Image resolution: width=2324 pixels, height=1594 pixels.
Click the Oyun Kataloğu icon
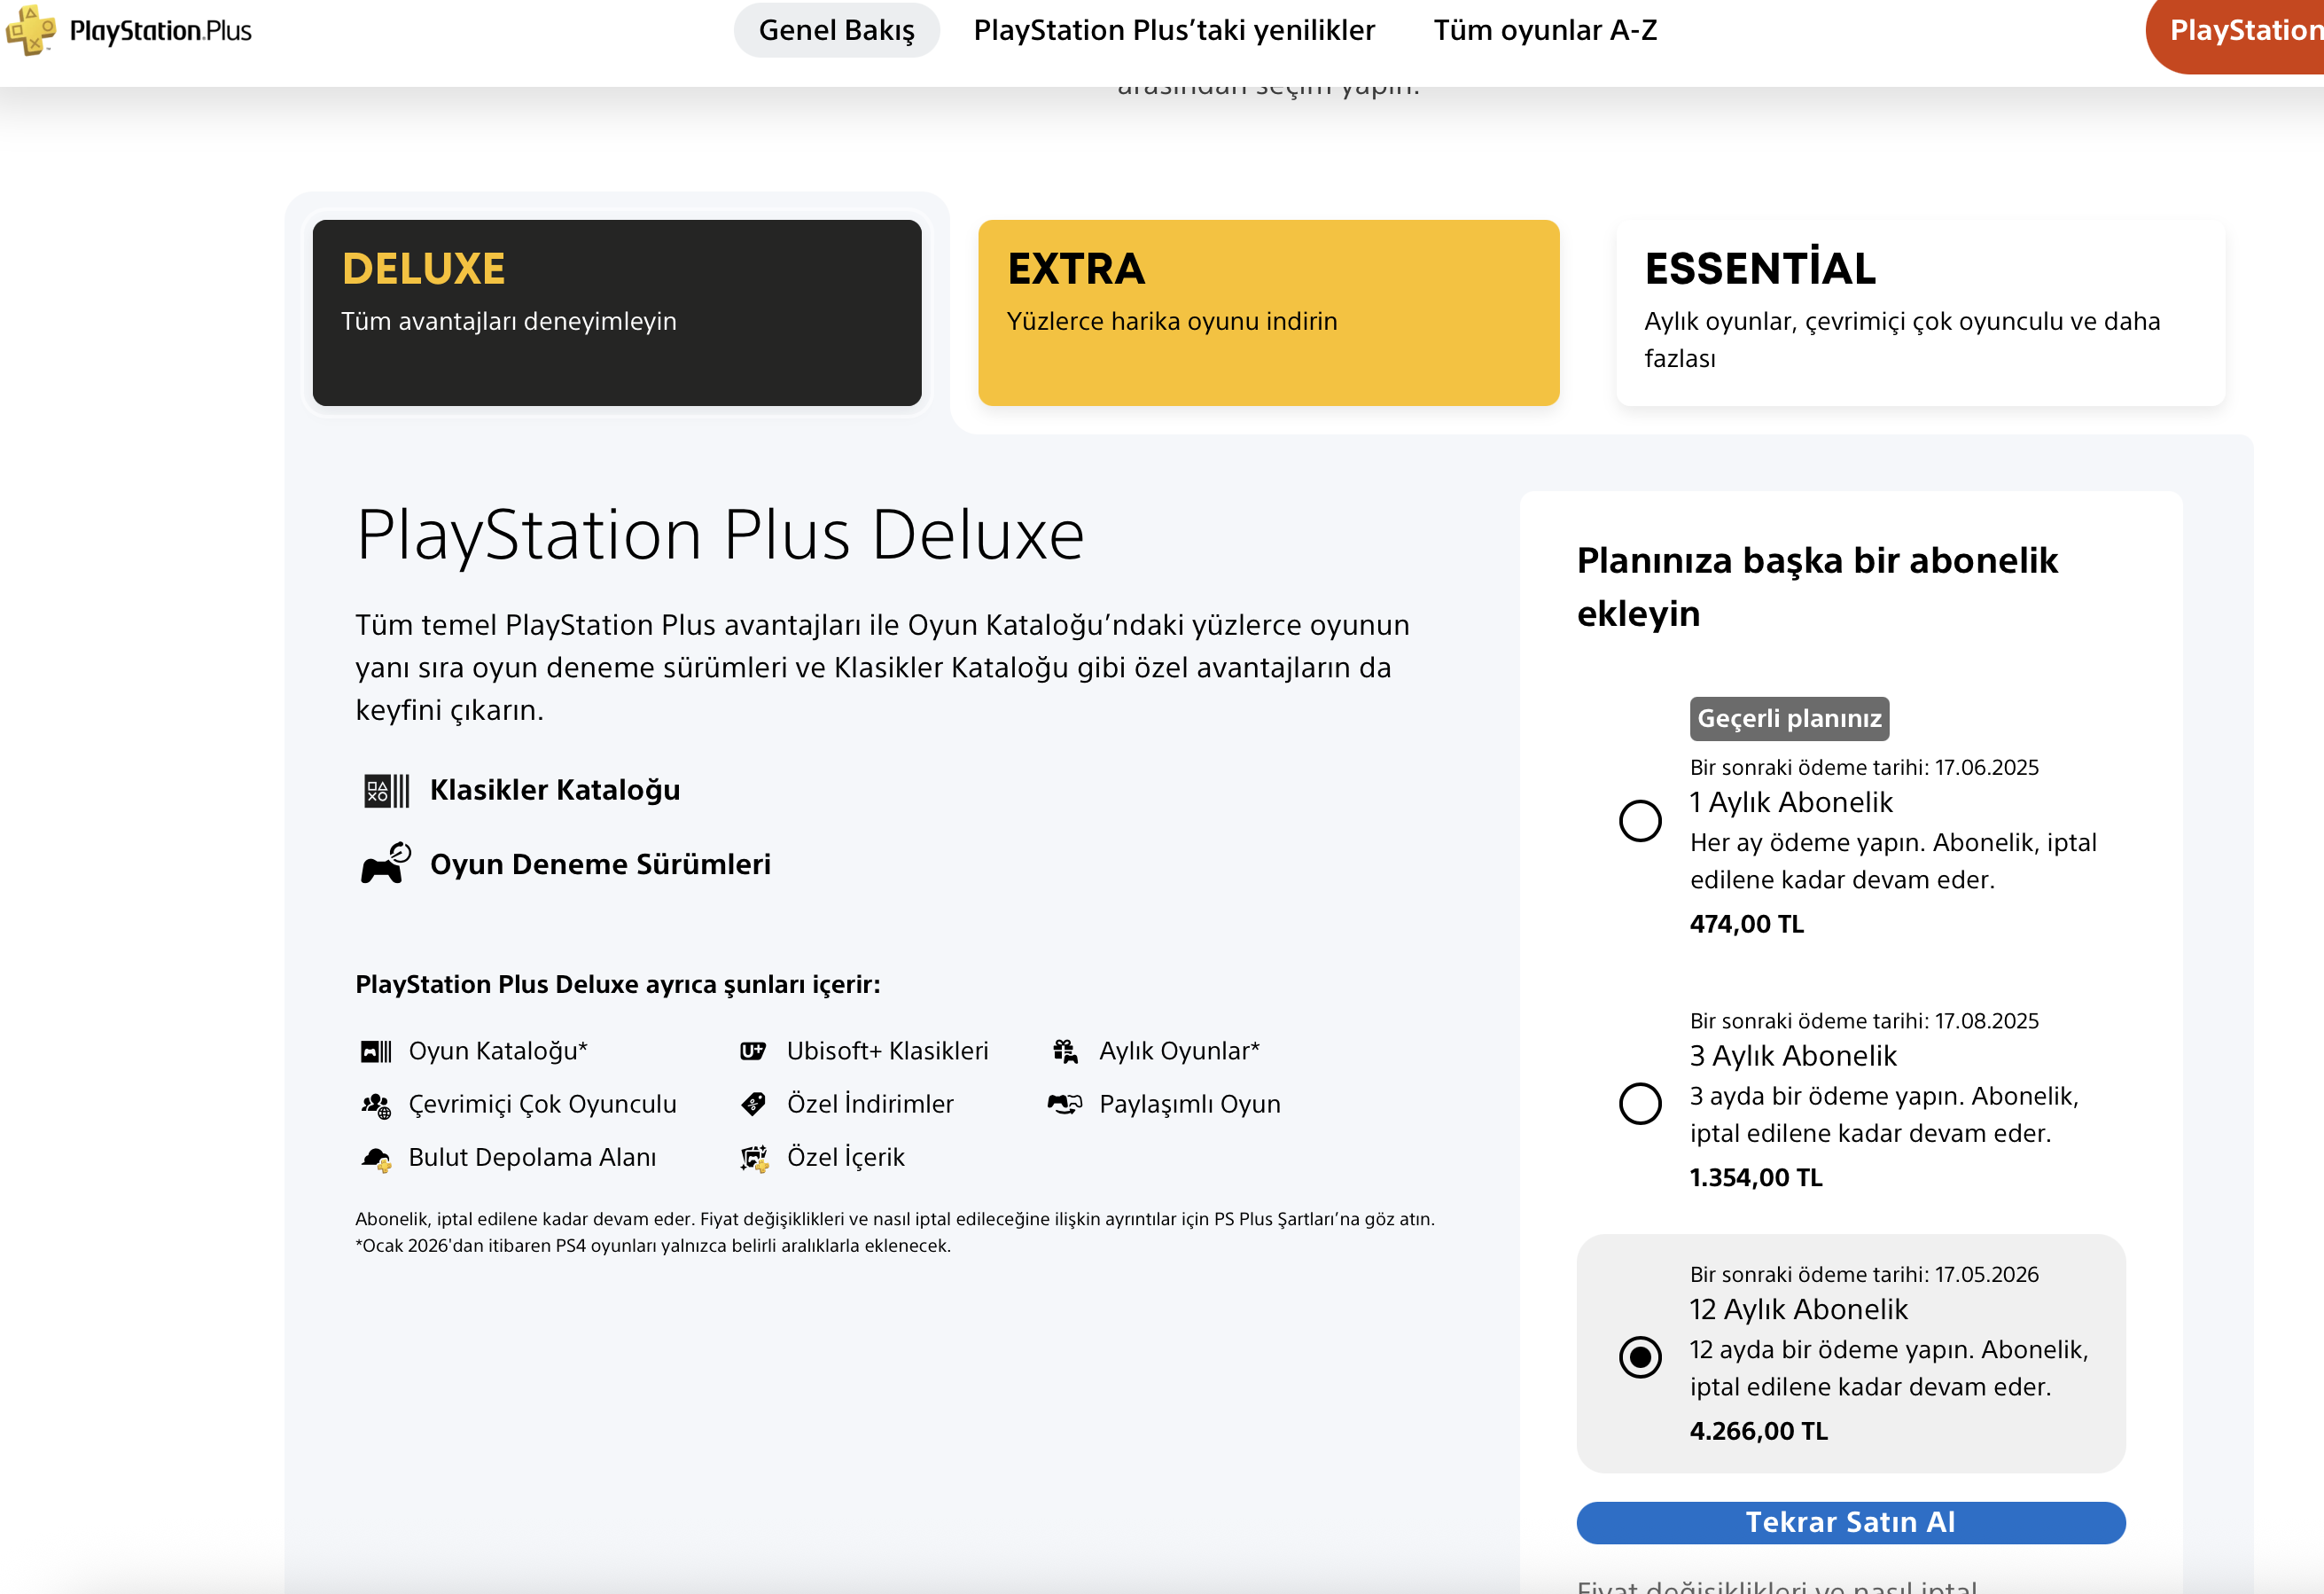pos(376,1051)
